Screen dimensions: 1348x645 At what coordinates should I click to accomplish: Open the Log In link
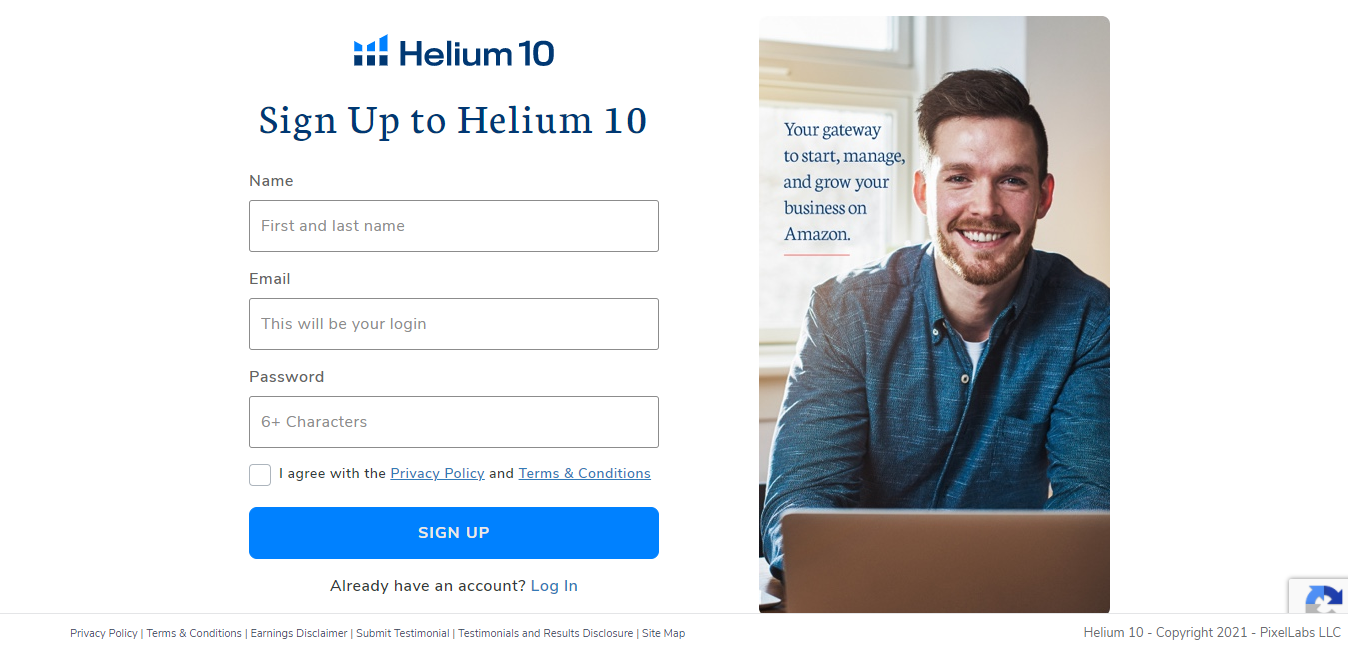(554, 586)
